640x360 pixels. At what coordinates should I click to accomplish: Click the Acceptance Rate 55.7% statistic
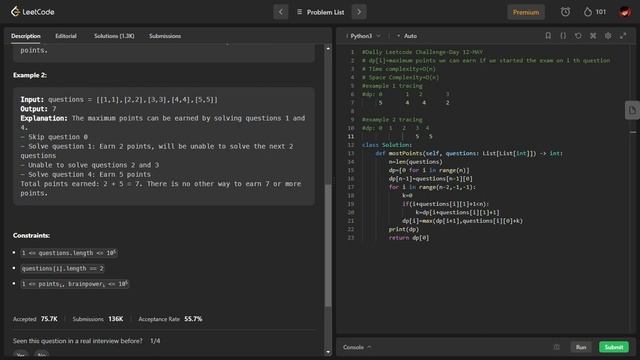tap(170, 319)
